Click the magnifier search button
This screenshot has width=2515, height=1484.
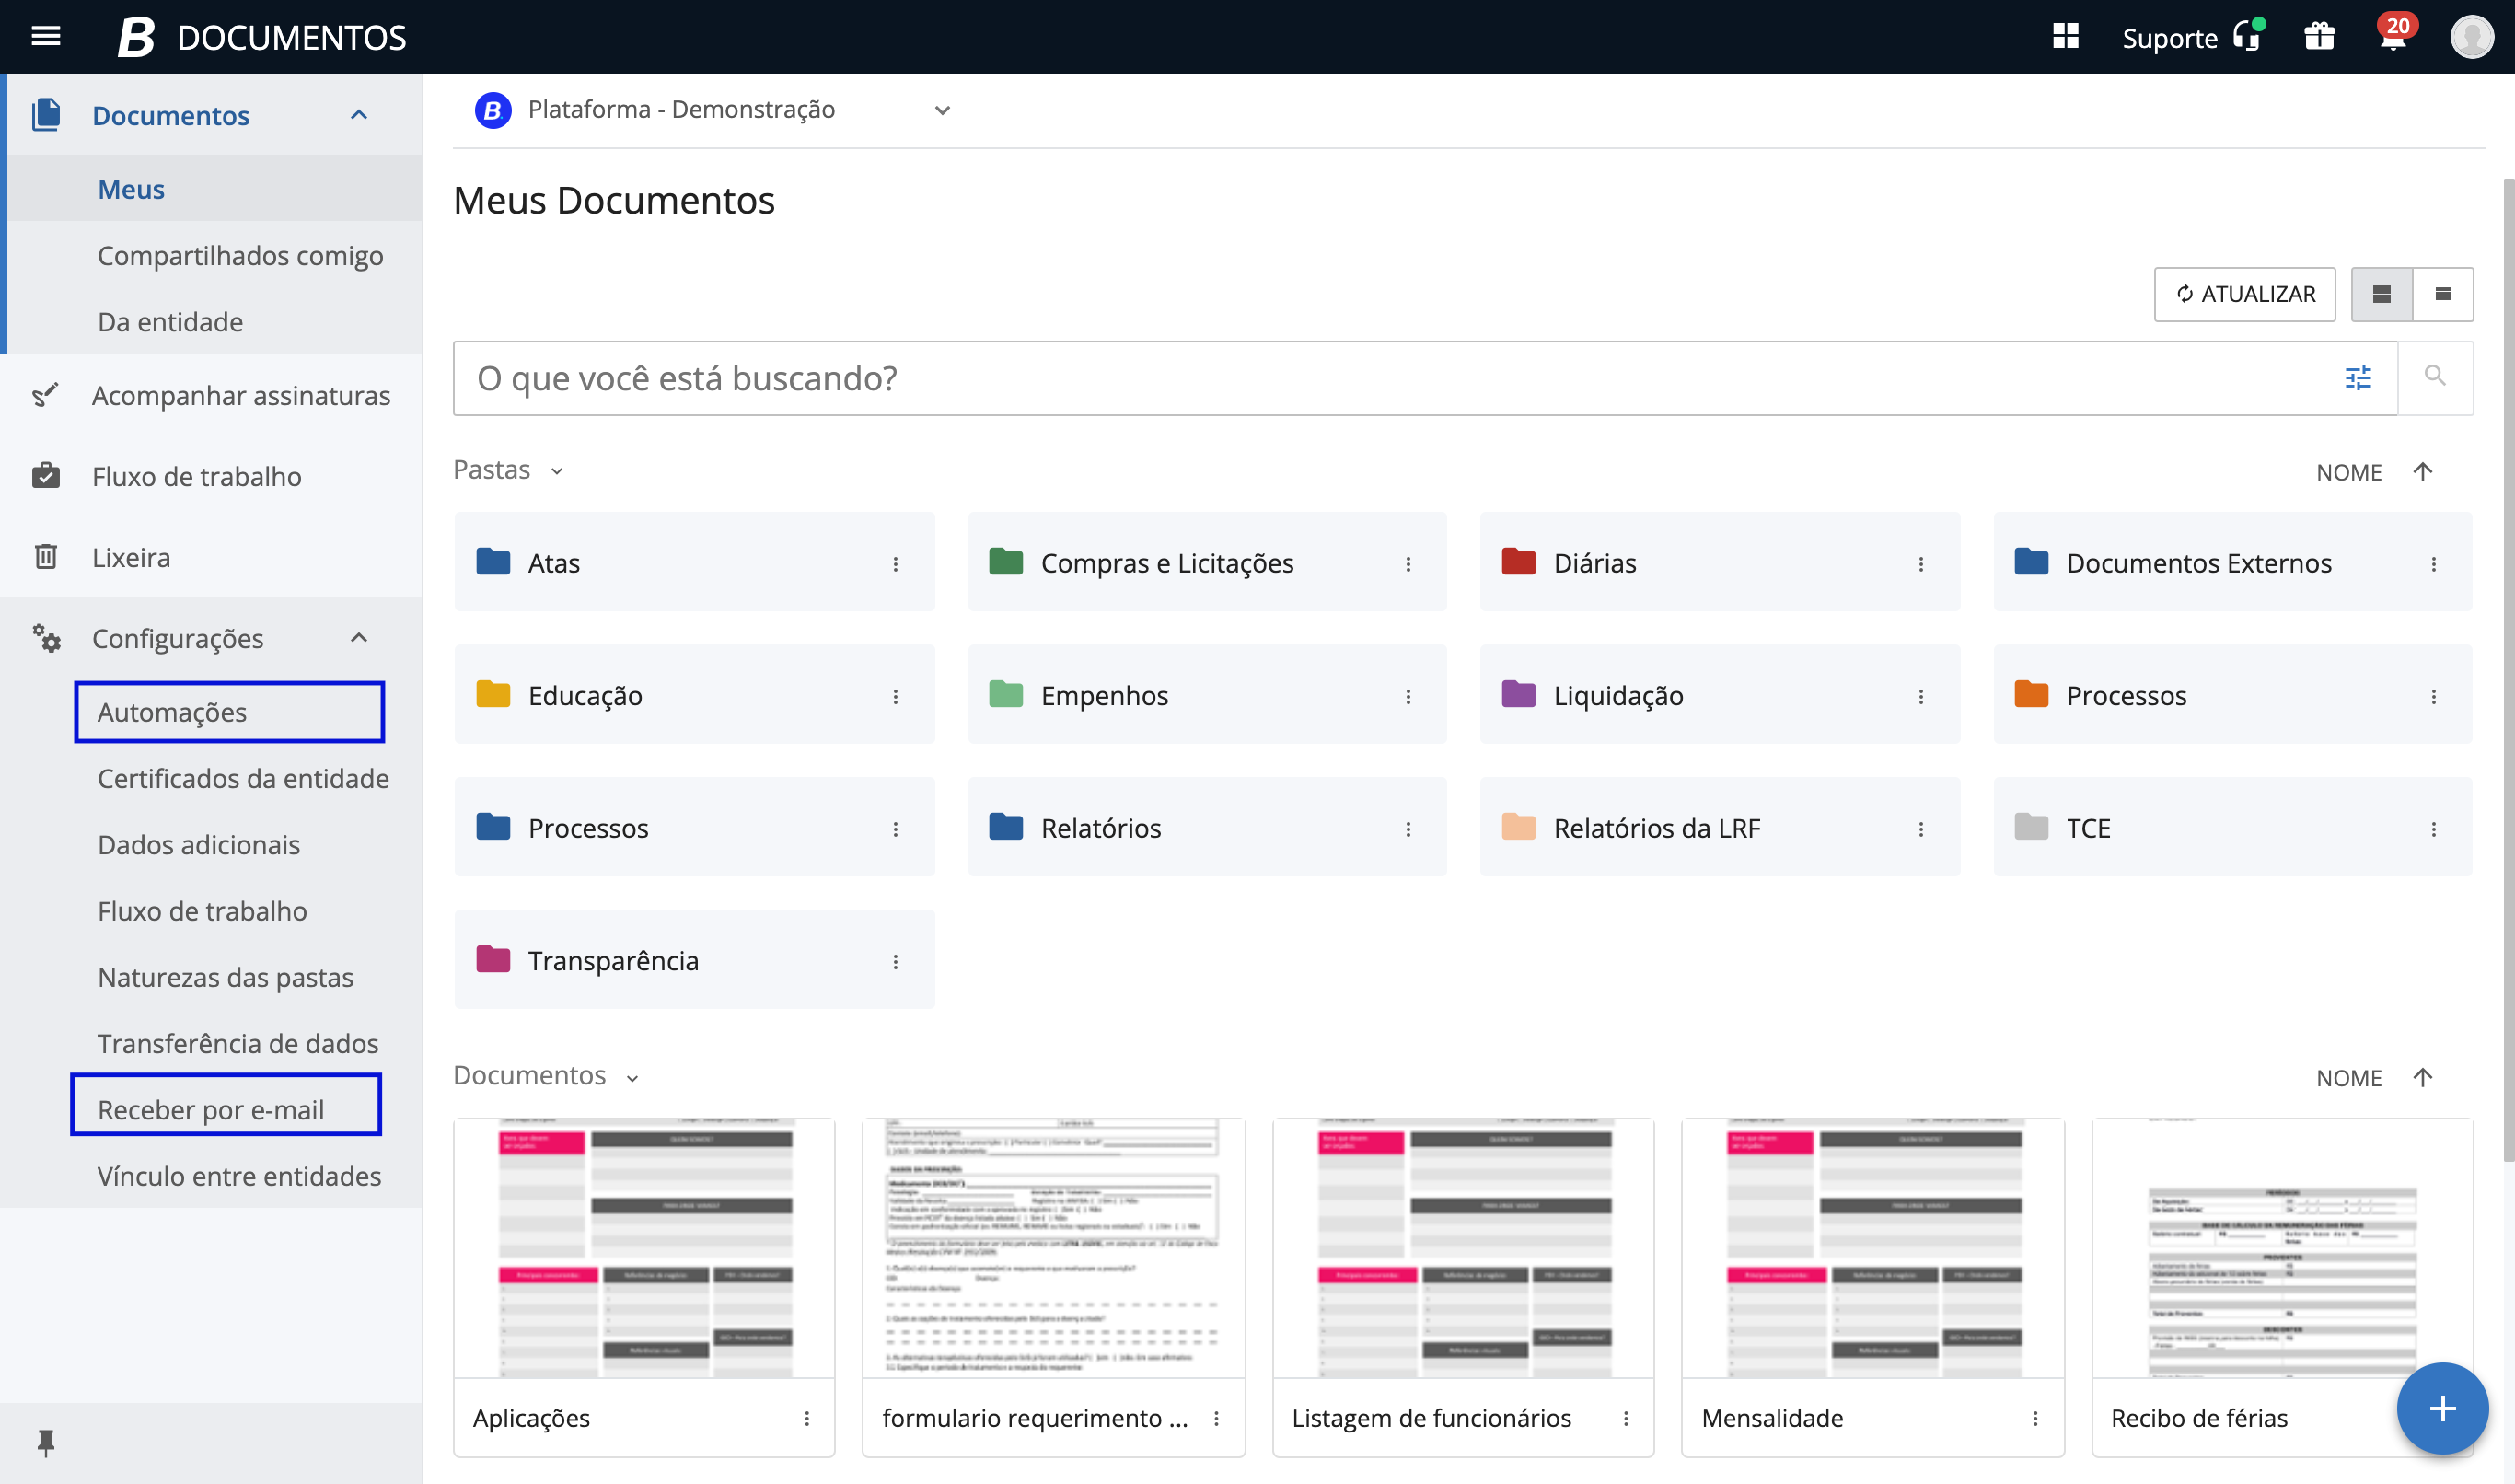pyautogui.click(x=2434, y=377)
